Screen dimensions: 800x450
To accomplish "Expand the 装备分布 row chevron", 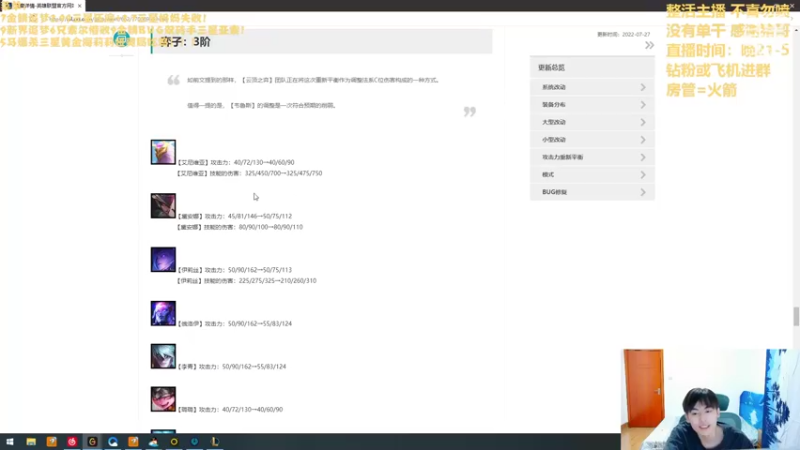I will (643, 105).
